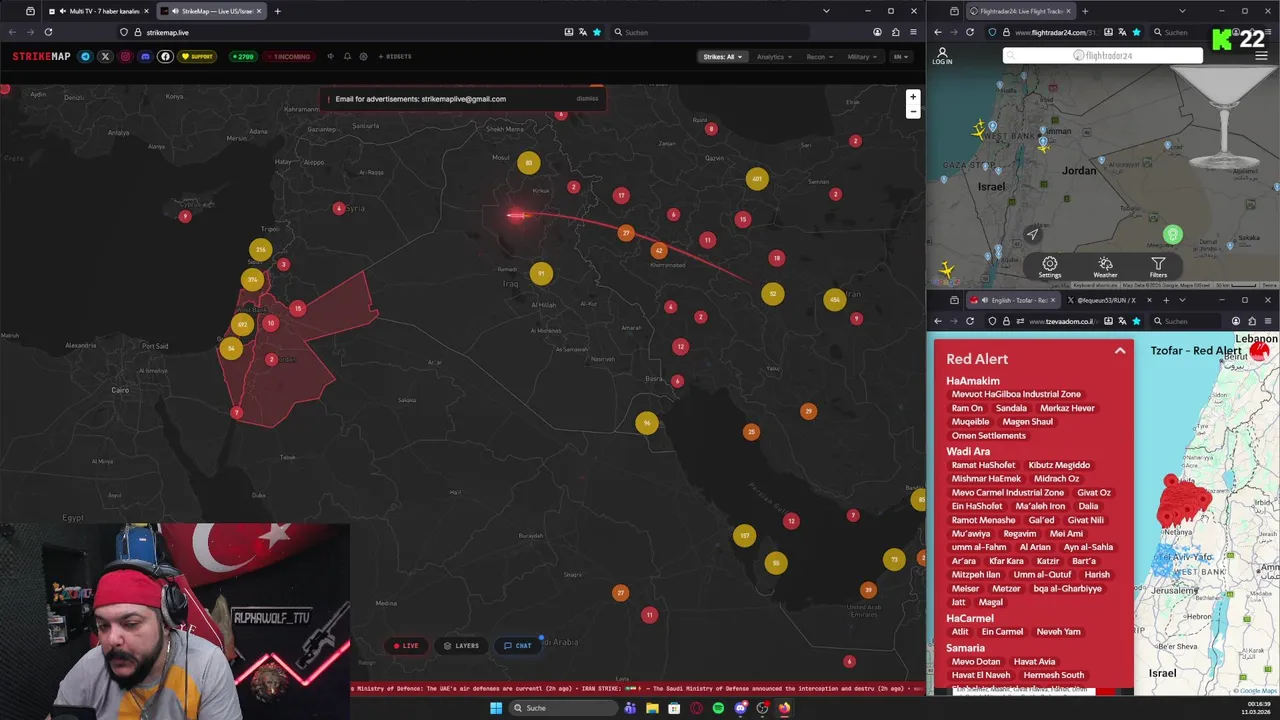Screen dimensions: 1280x720
Task: Click the yellow Support button
Action: click(197, 57)
